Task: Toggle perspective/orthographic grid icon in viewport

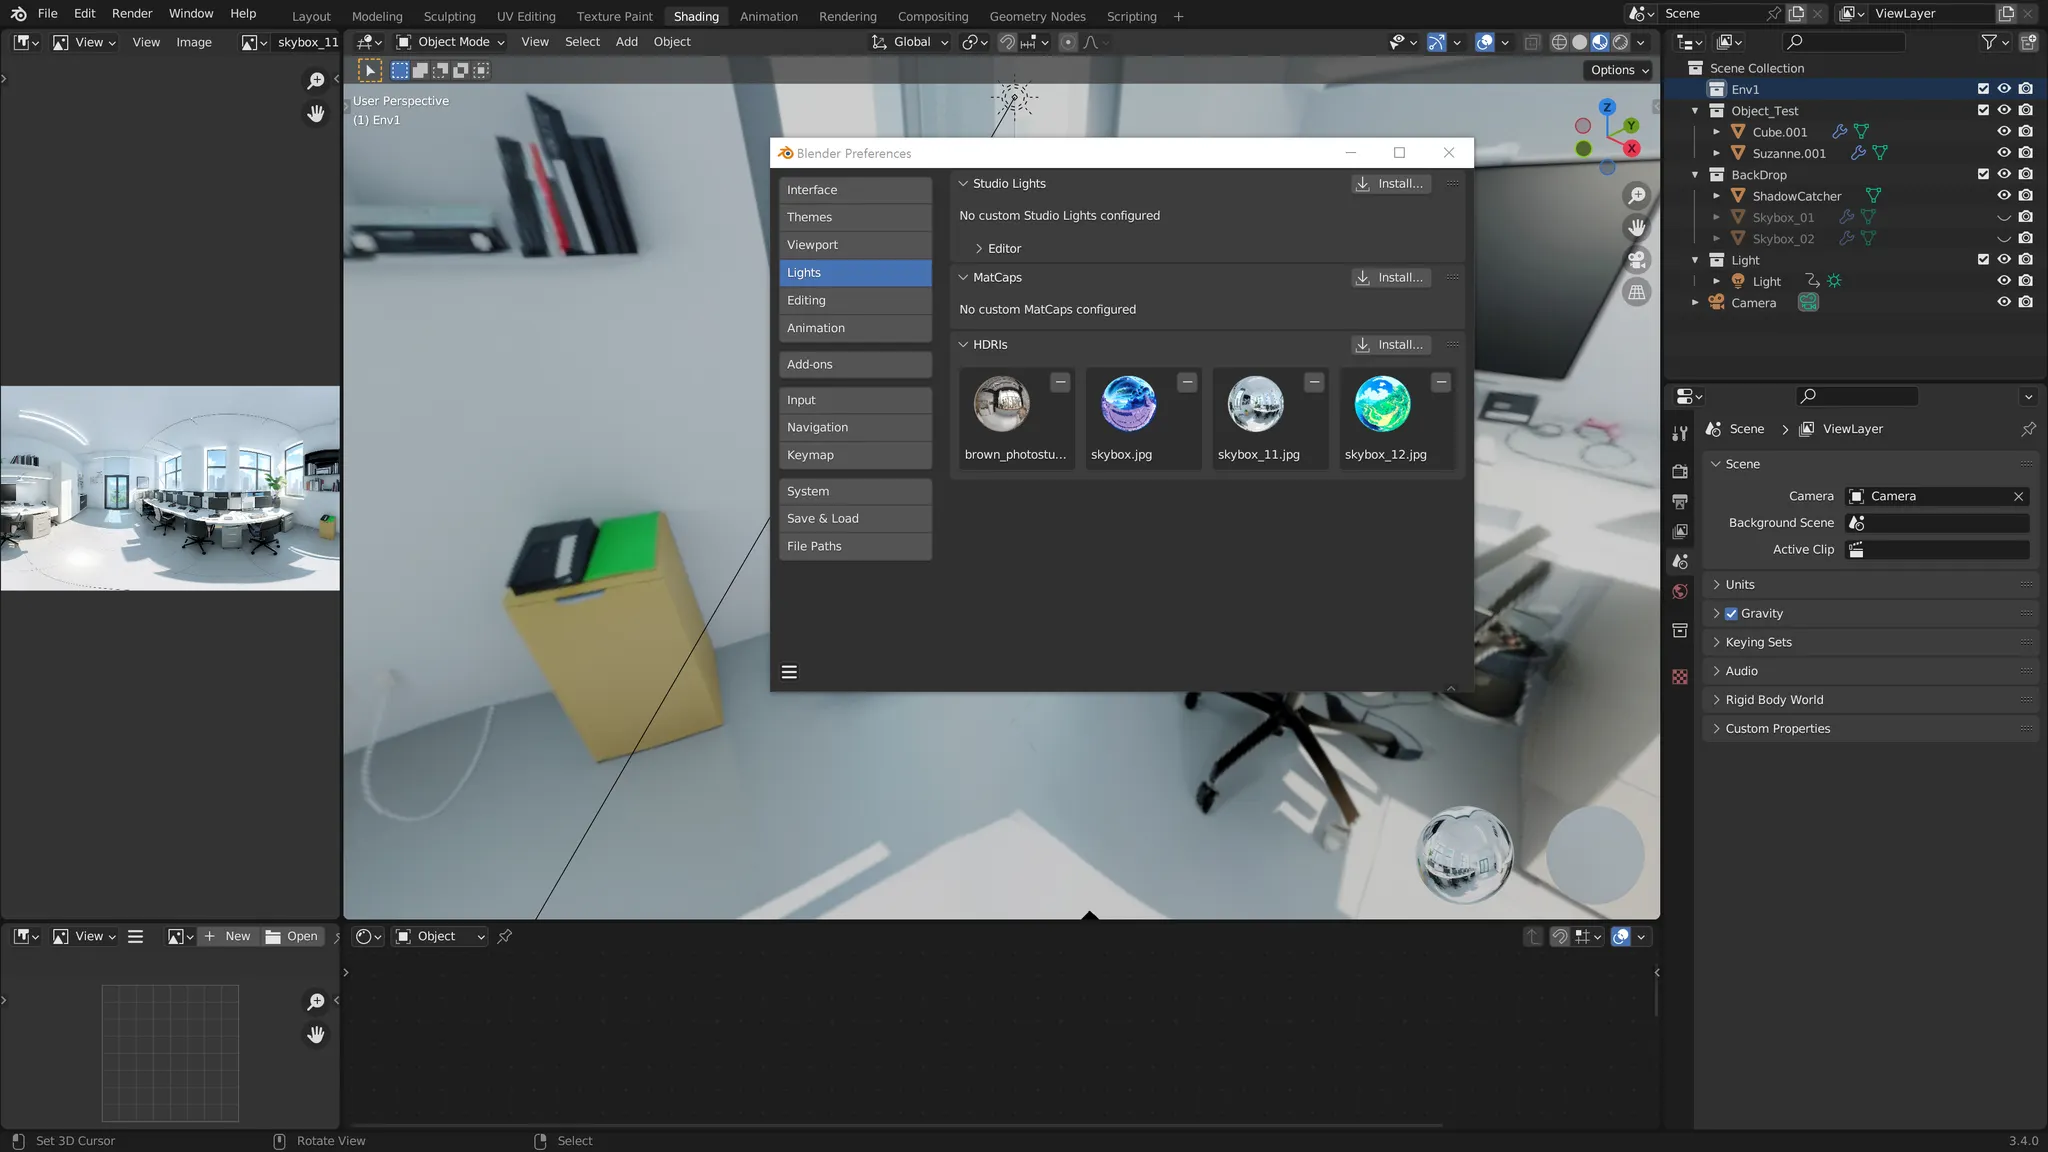Action: click(1636, 293)
